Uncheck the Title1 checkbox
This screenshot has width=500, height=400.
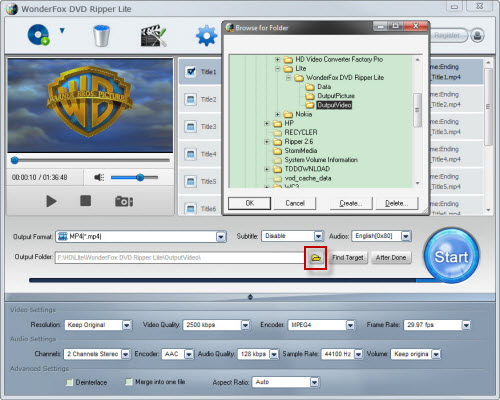click(x=191, y=72)
